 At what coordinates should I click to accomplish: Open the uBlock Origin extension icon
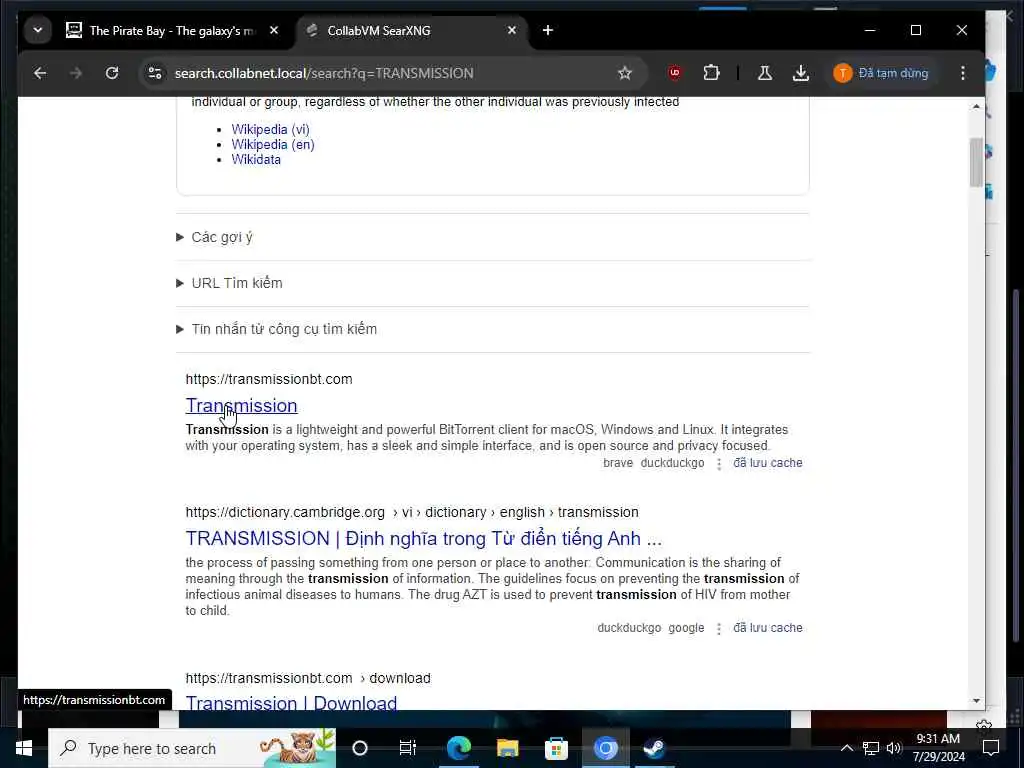pyautogui.click(x=675, y=73)
